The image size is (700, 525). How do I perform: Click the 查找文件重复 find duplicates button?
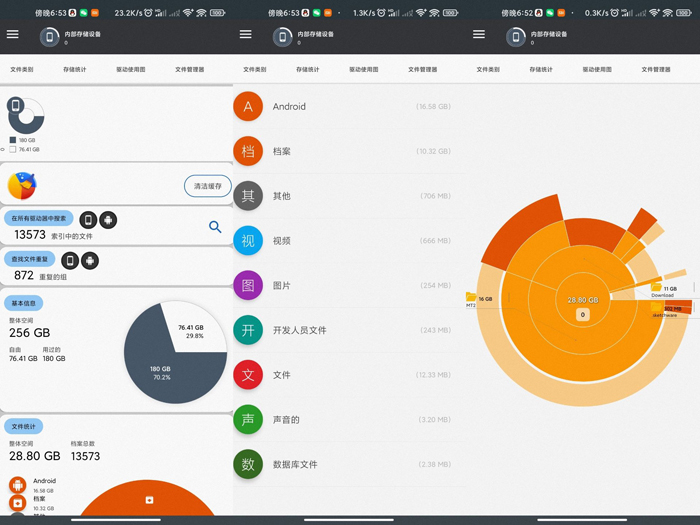click(x=29, y=260)
